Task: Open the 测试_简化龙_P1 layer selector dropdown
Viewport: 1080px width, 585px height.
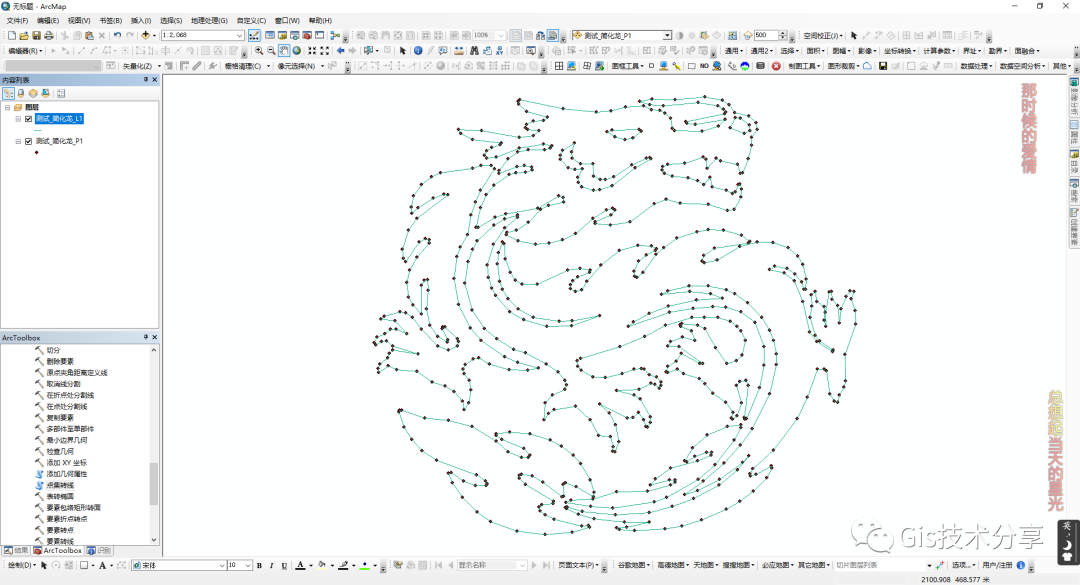Action: (667, 35)
